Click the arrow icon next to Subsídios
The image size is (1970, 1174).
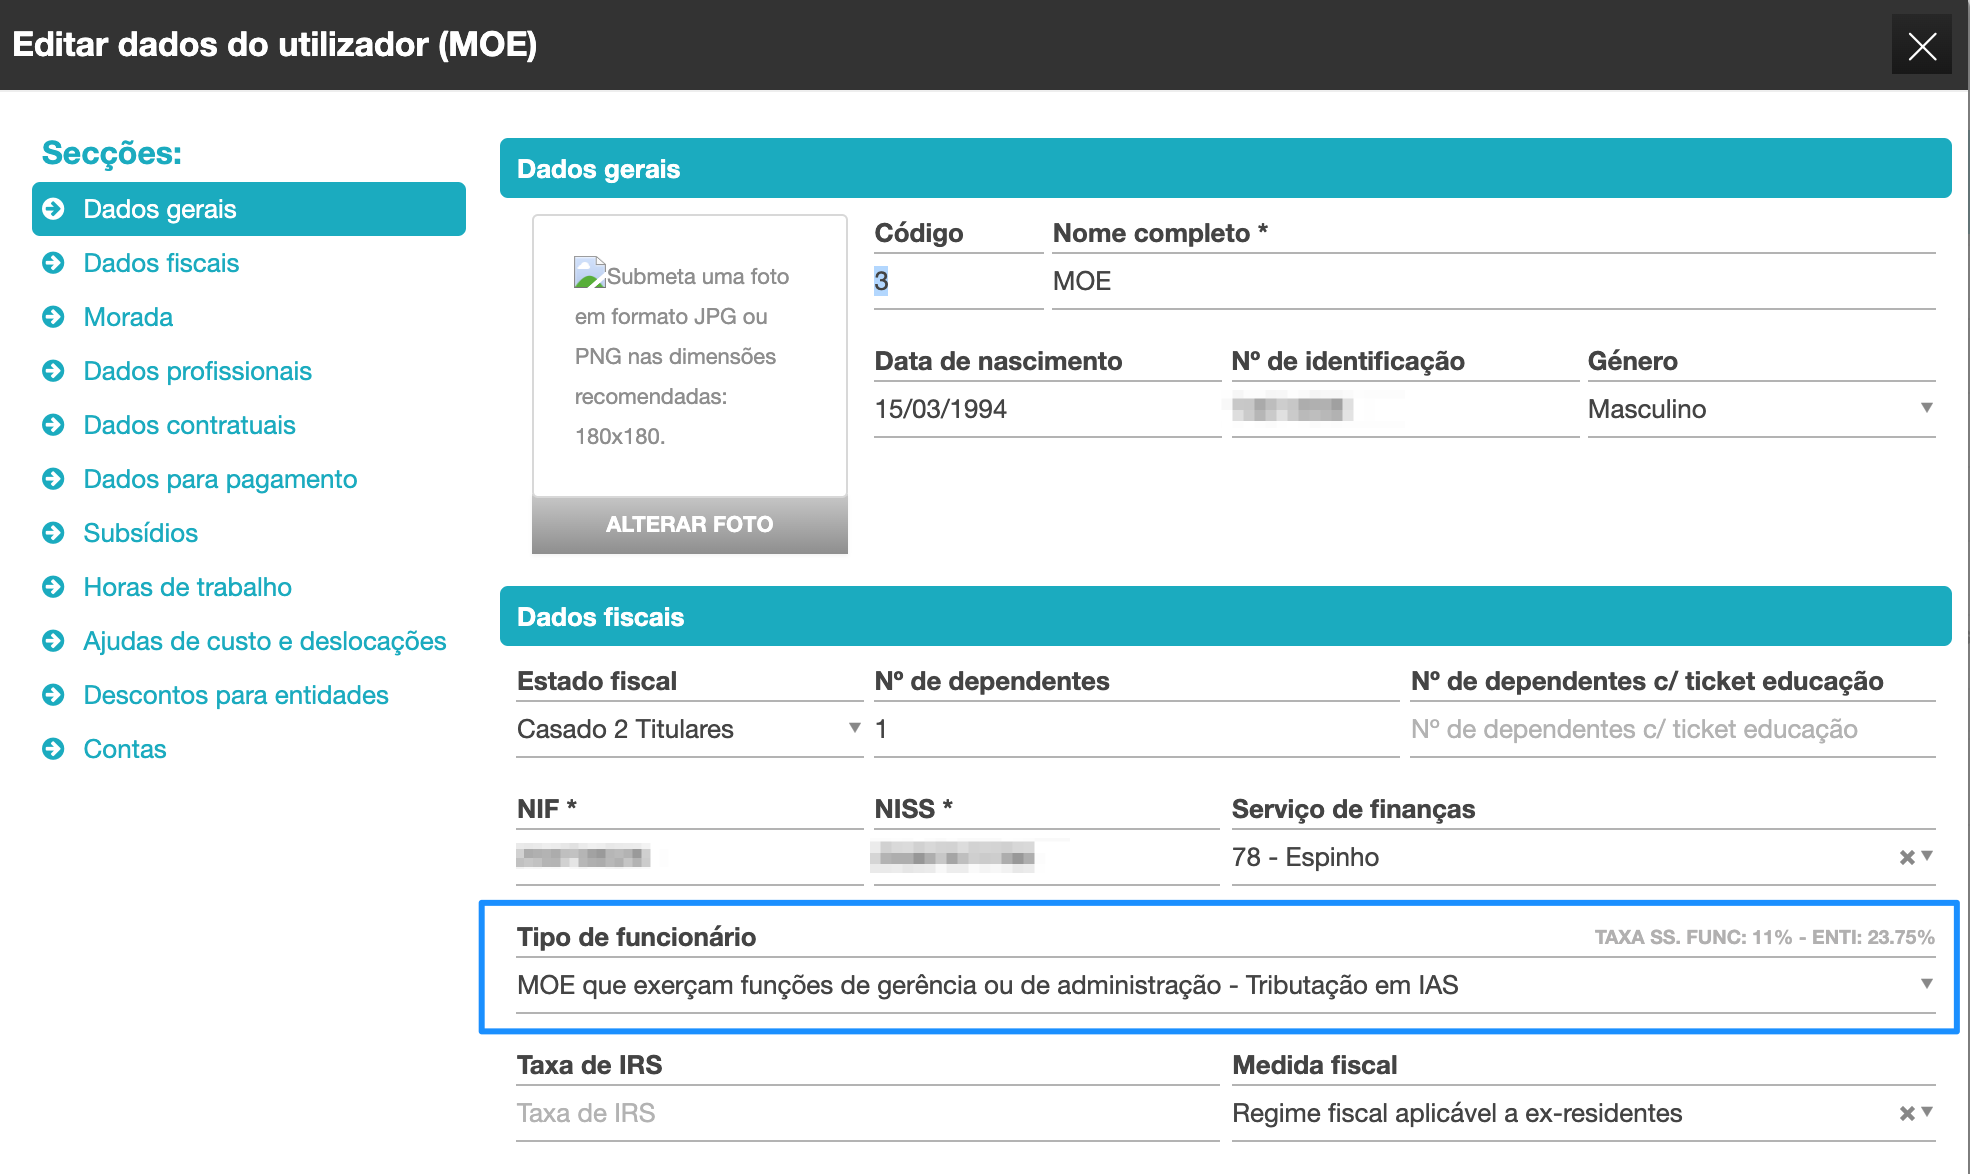55,533
